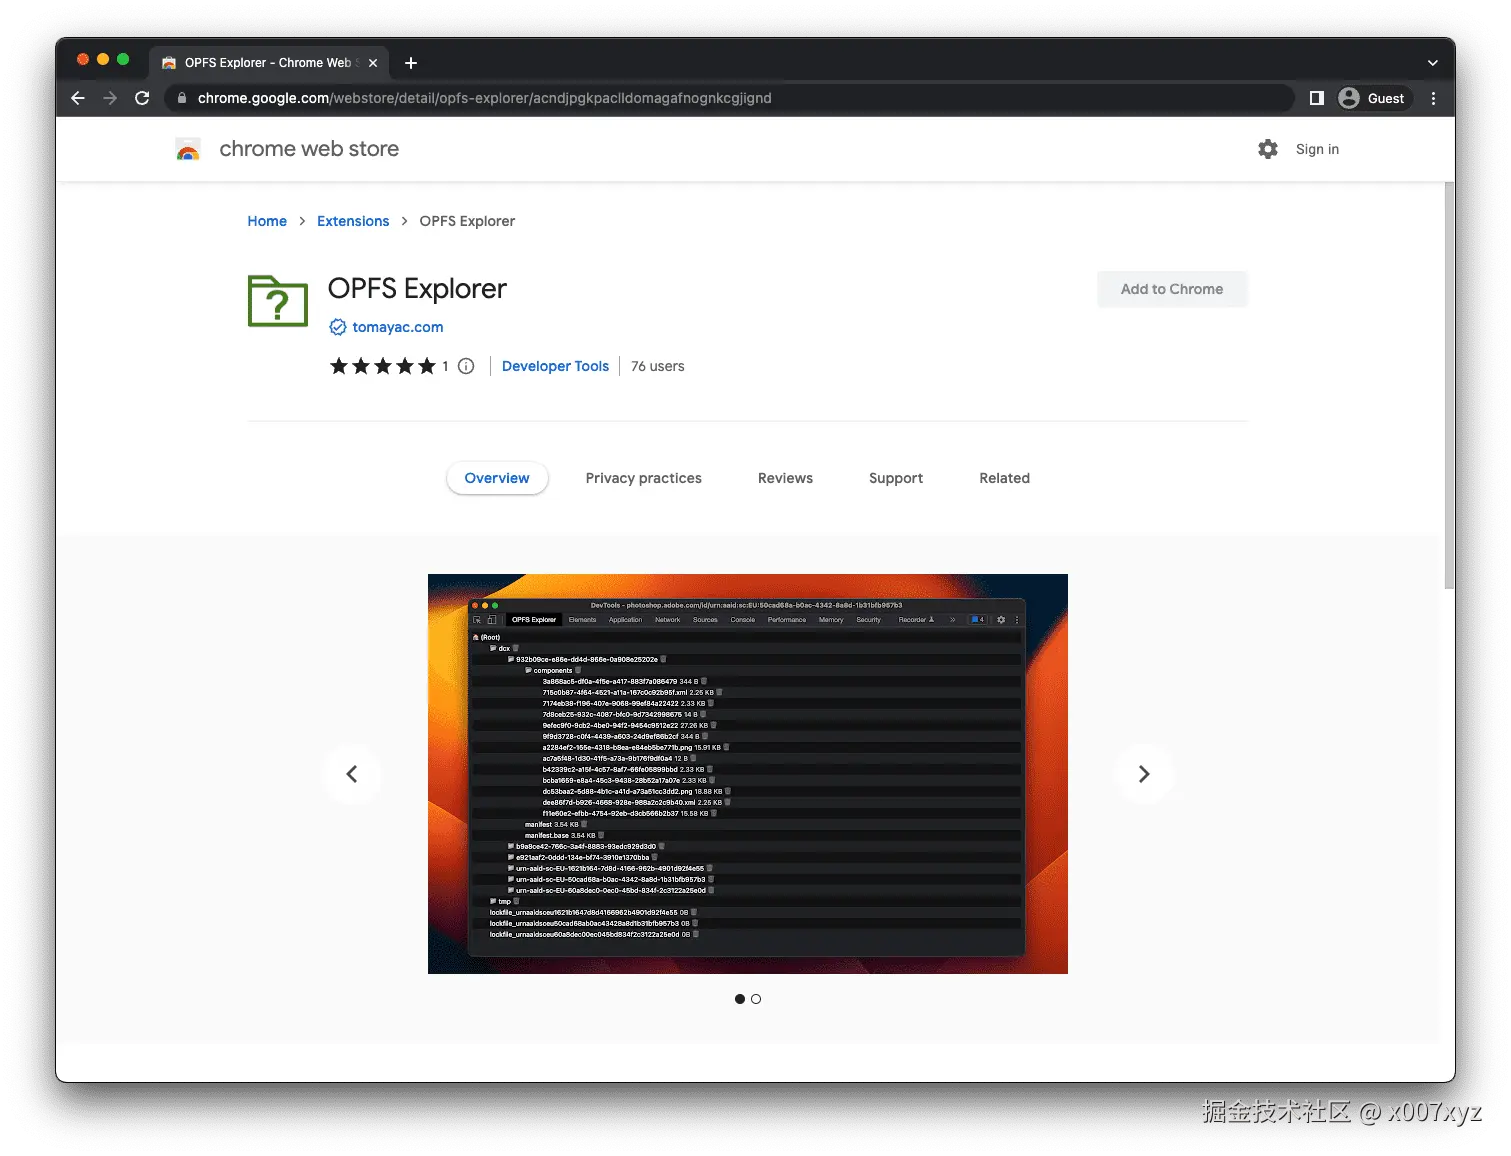Click the five-star rating
Screen dimensions: 1511x1156
(x=383, y=366)
